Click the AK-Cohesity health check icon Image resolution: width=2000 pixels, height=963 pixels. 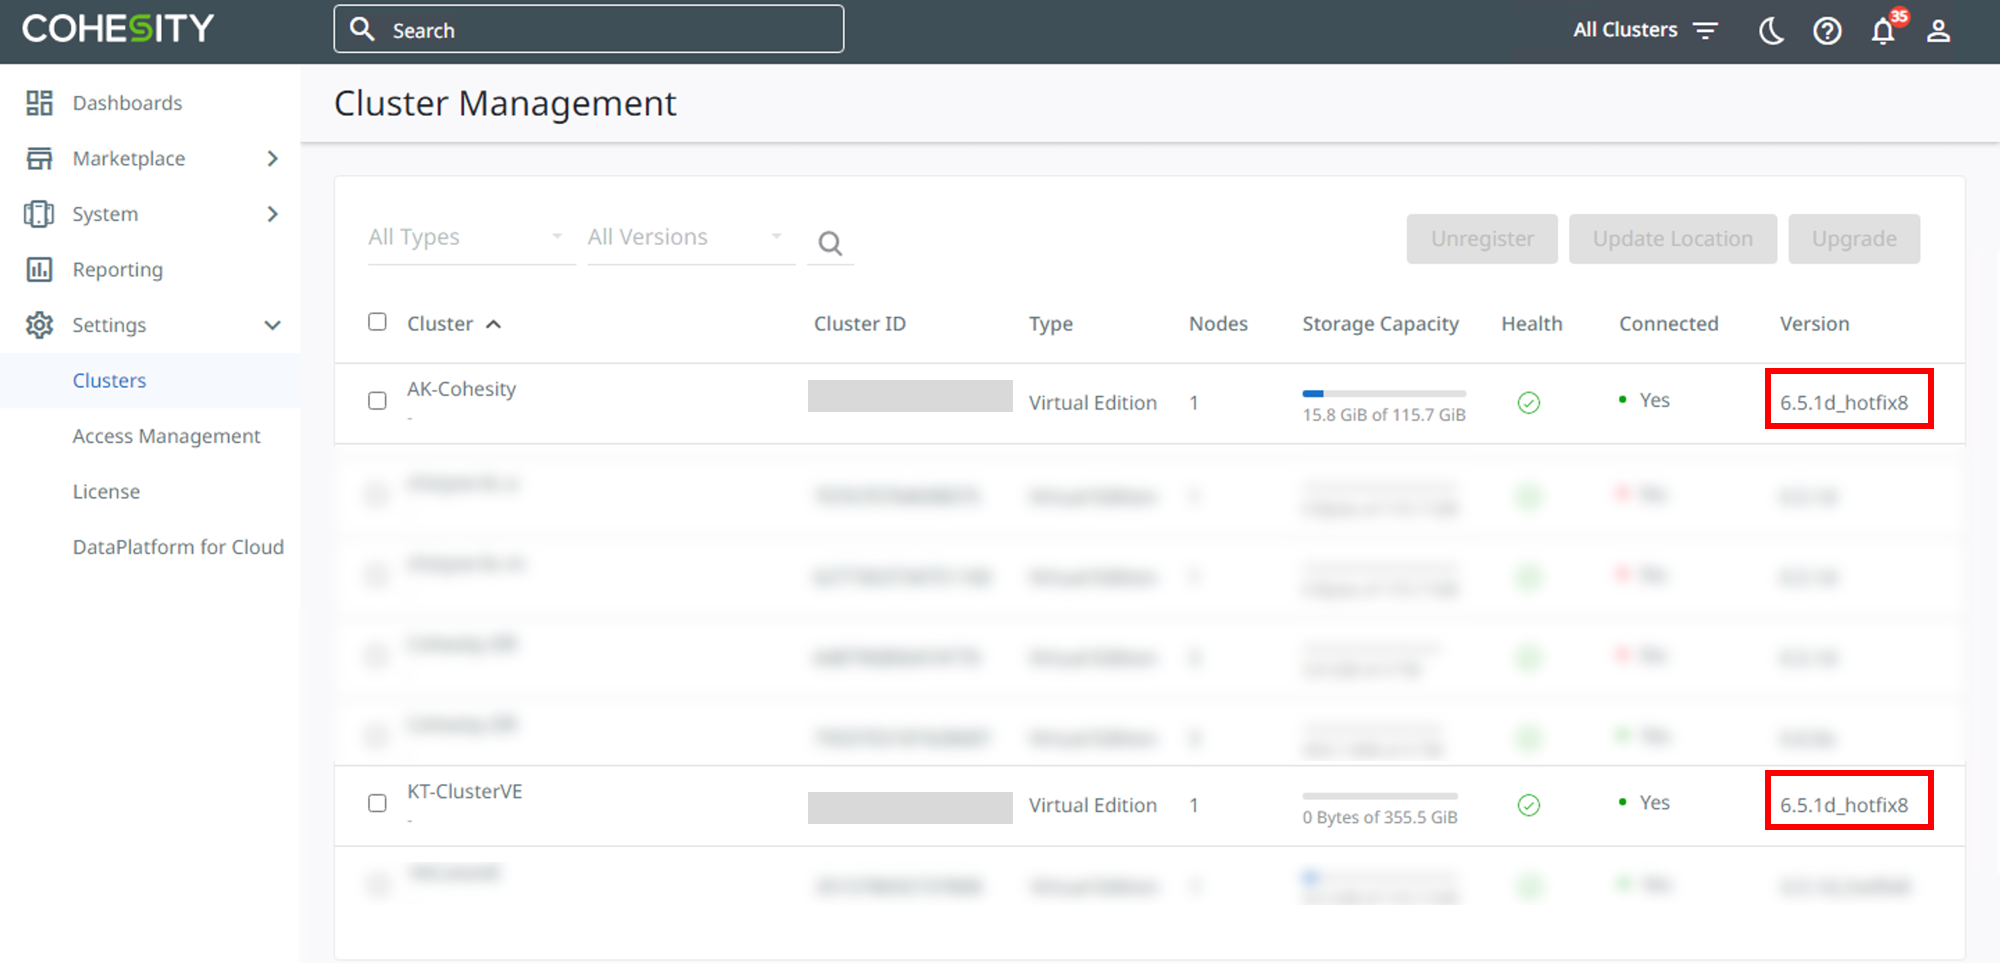1529,403
